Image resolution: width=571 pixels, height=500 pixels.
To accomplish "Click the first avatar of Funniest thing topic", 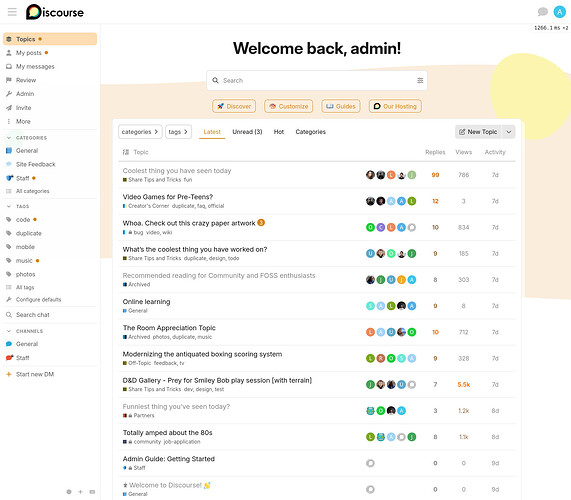I will pos(370,411).
